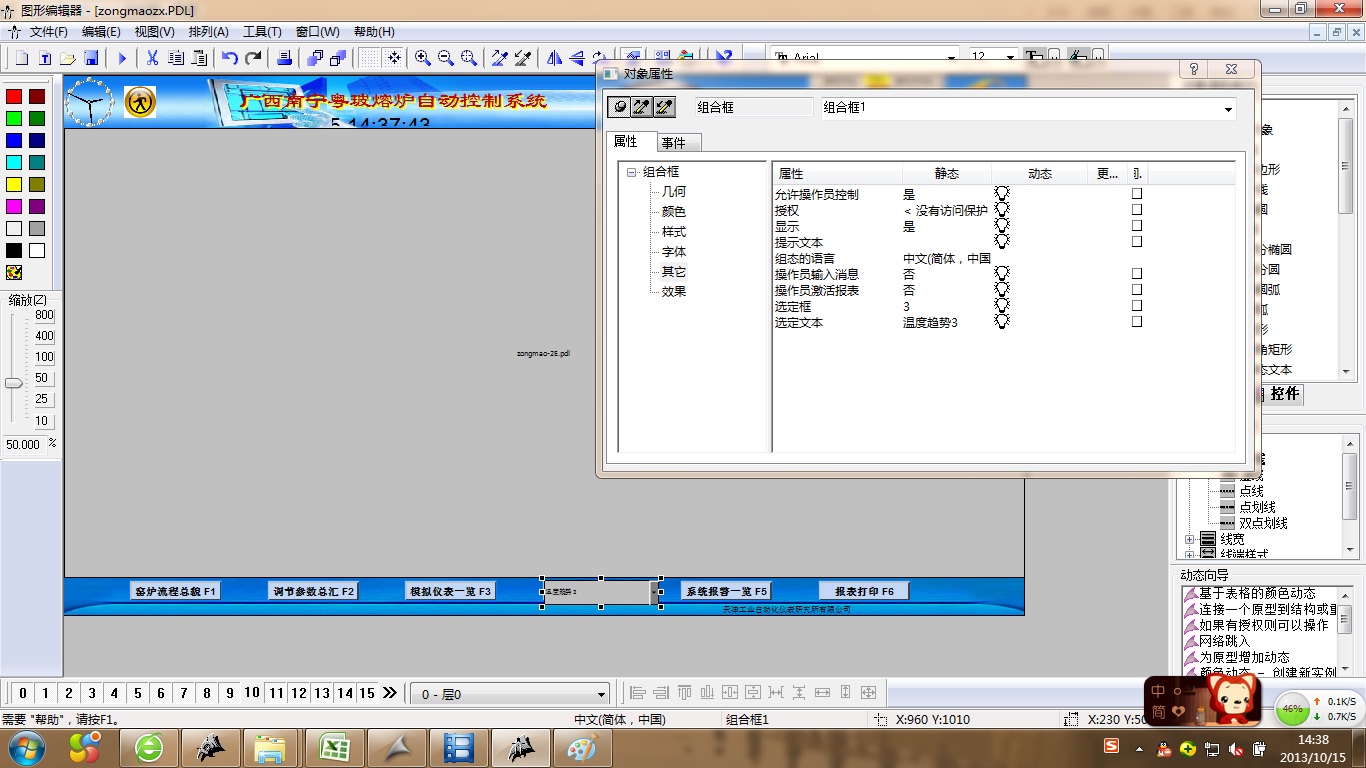Screen dimensions: 1366x768
Task: Click the bring-to-front layer icon
Action: 315,58
